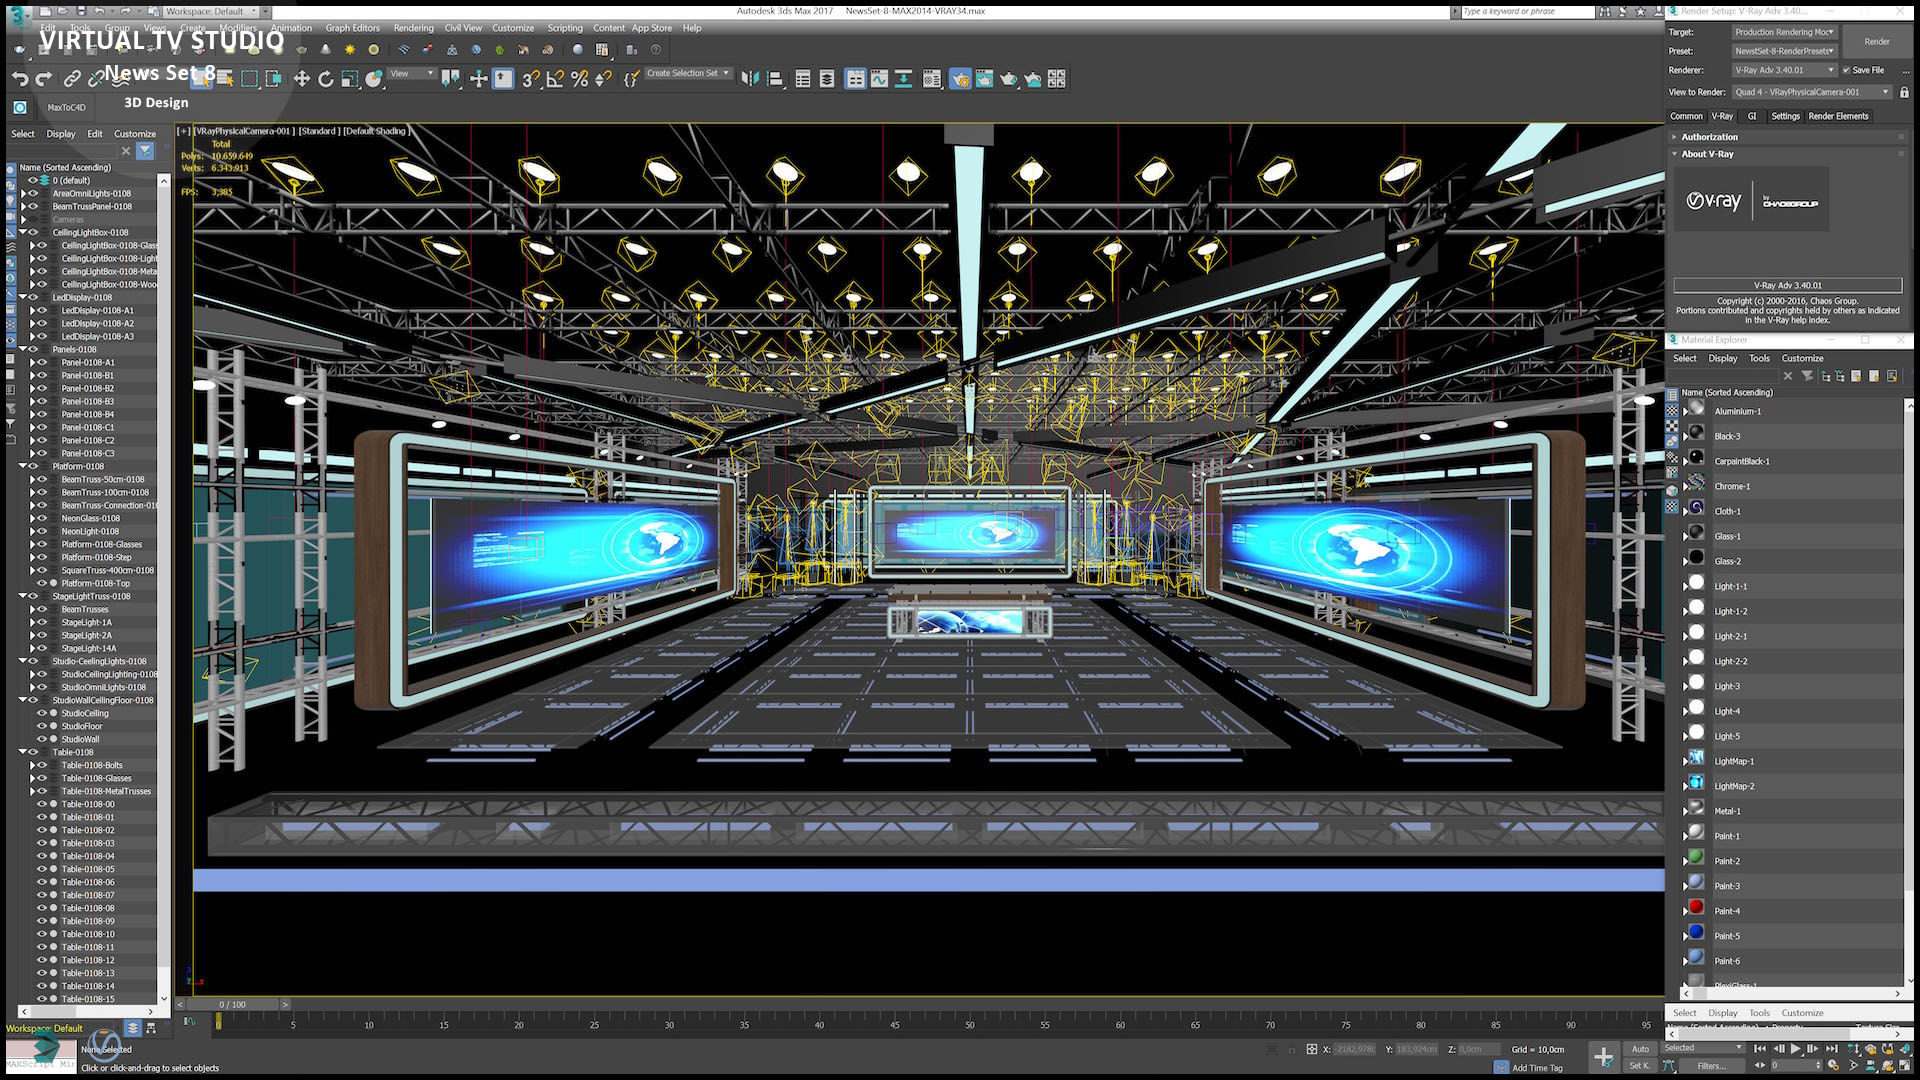1920x1080 pixels.
Task: Select the Move transform tool
Action: point(301,79)
